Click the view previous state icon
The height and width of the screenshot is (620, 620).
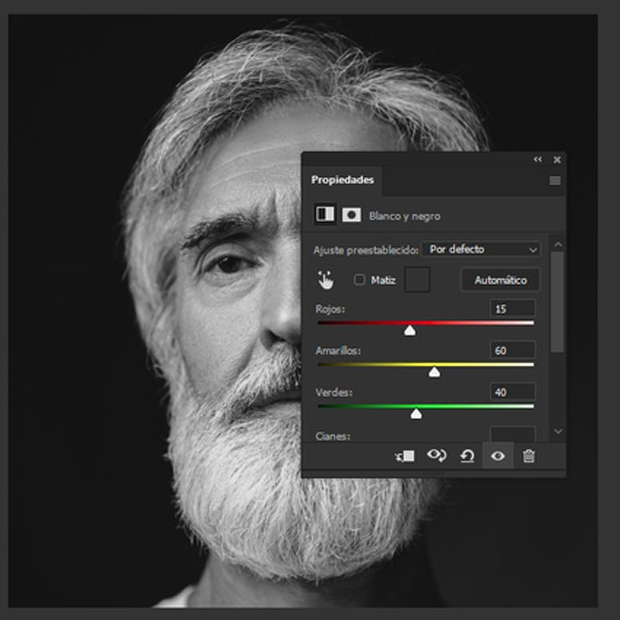point(436,456)
